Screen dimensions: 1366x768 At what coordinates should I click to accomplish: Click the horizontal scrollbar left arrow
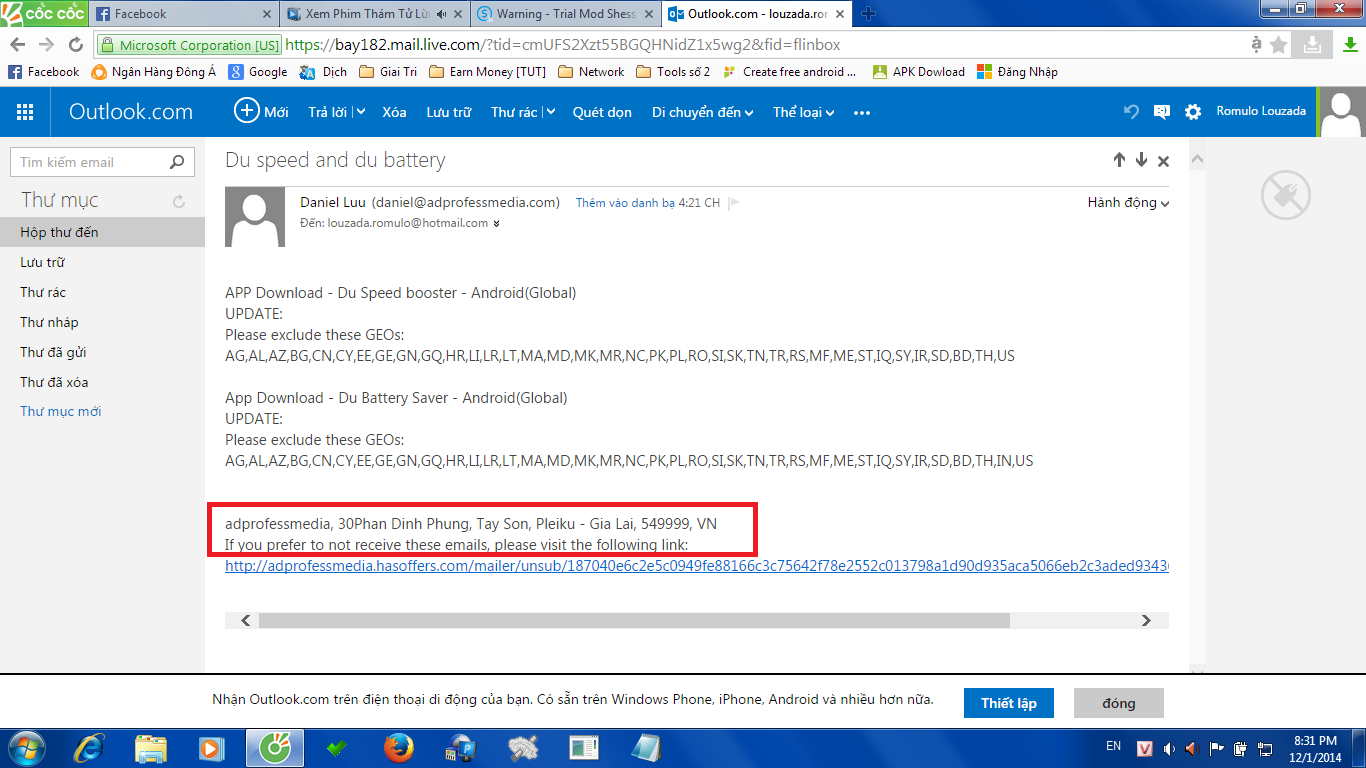coord(246,621)
